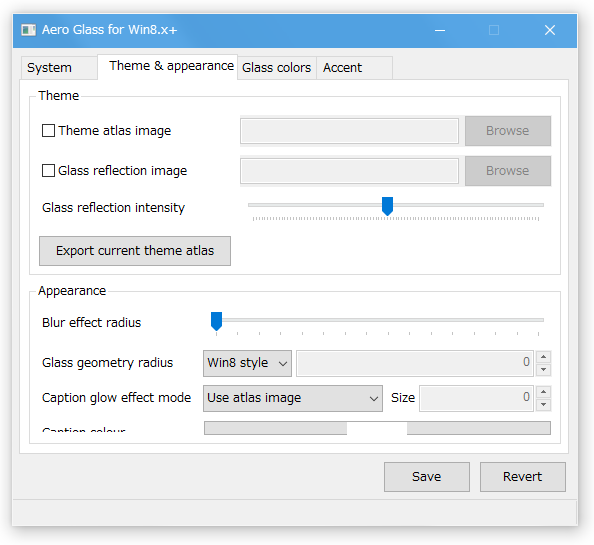This screenshot has width=594, height=545.
Task: Select the Theme & appearance tab
Action: click(167, 67)
